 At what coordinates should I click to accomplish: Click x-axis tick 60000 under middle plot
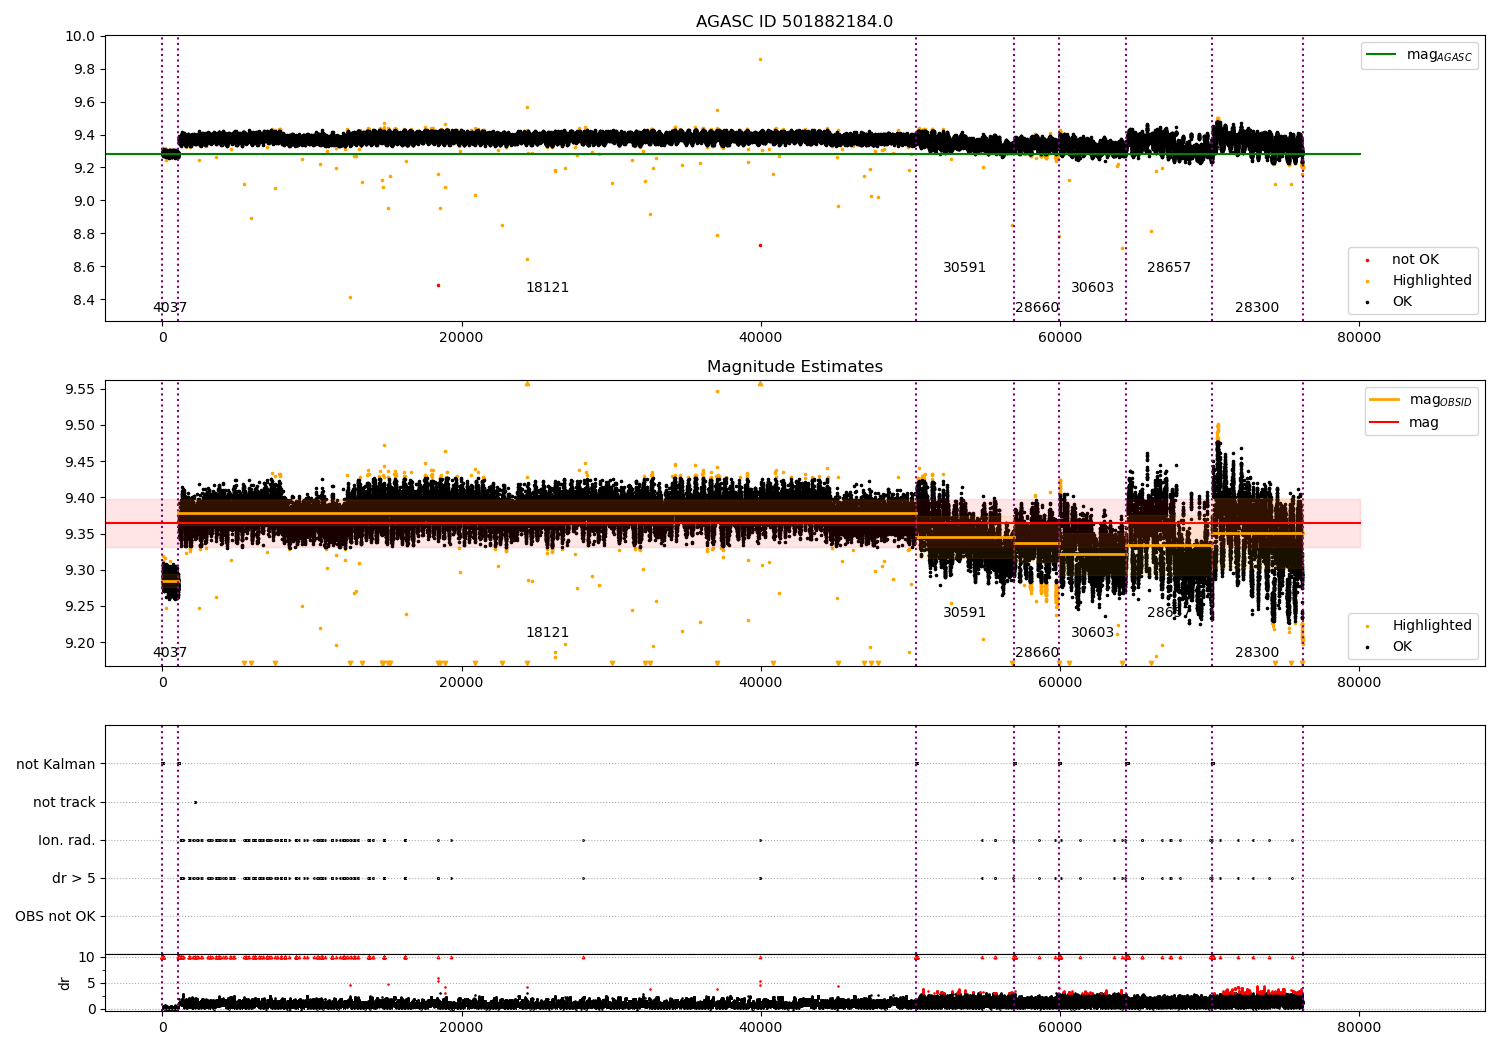(x=1060, y=683)
